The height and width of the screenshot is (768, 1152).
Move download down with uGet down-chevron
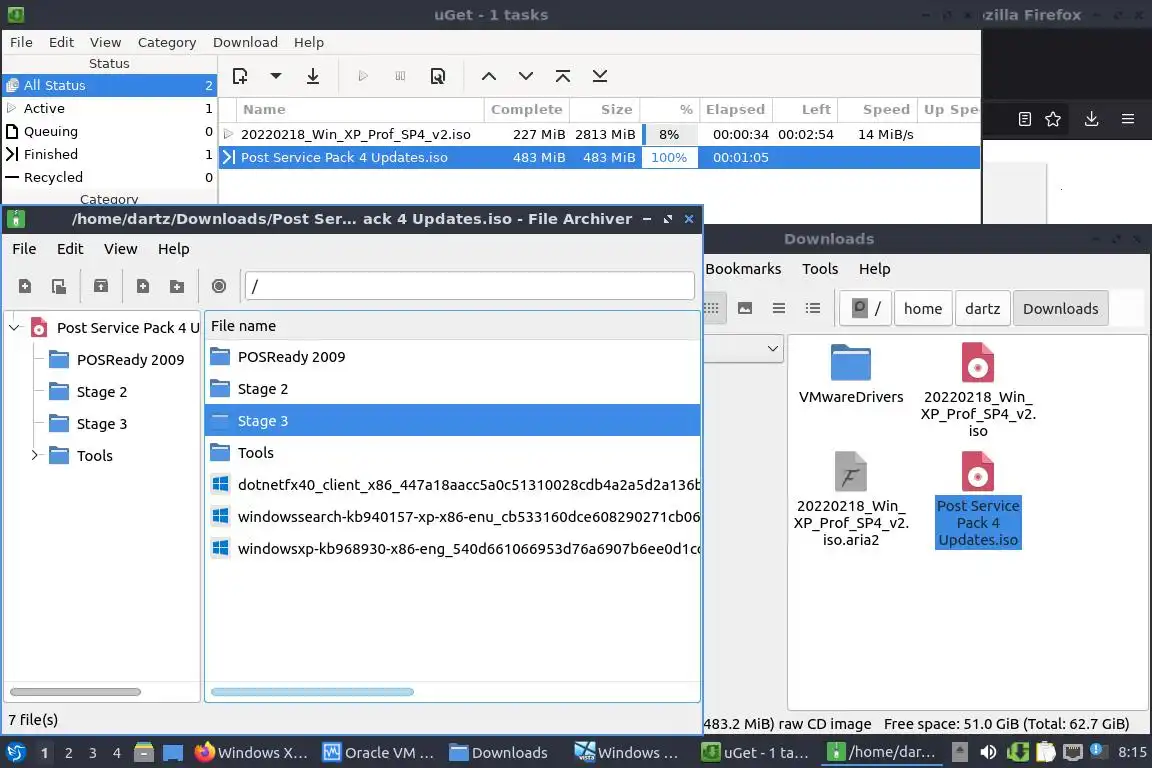coord(526,76)
